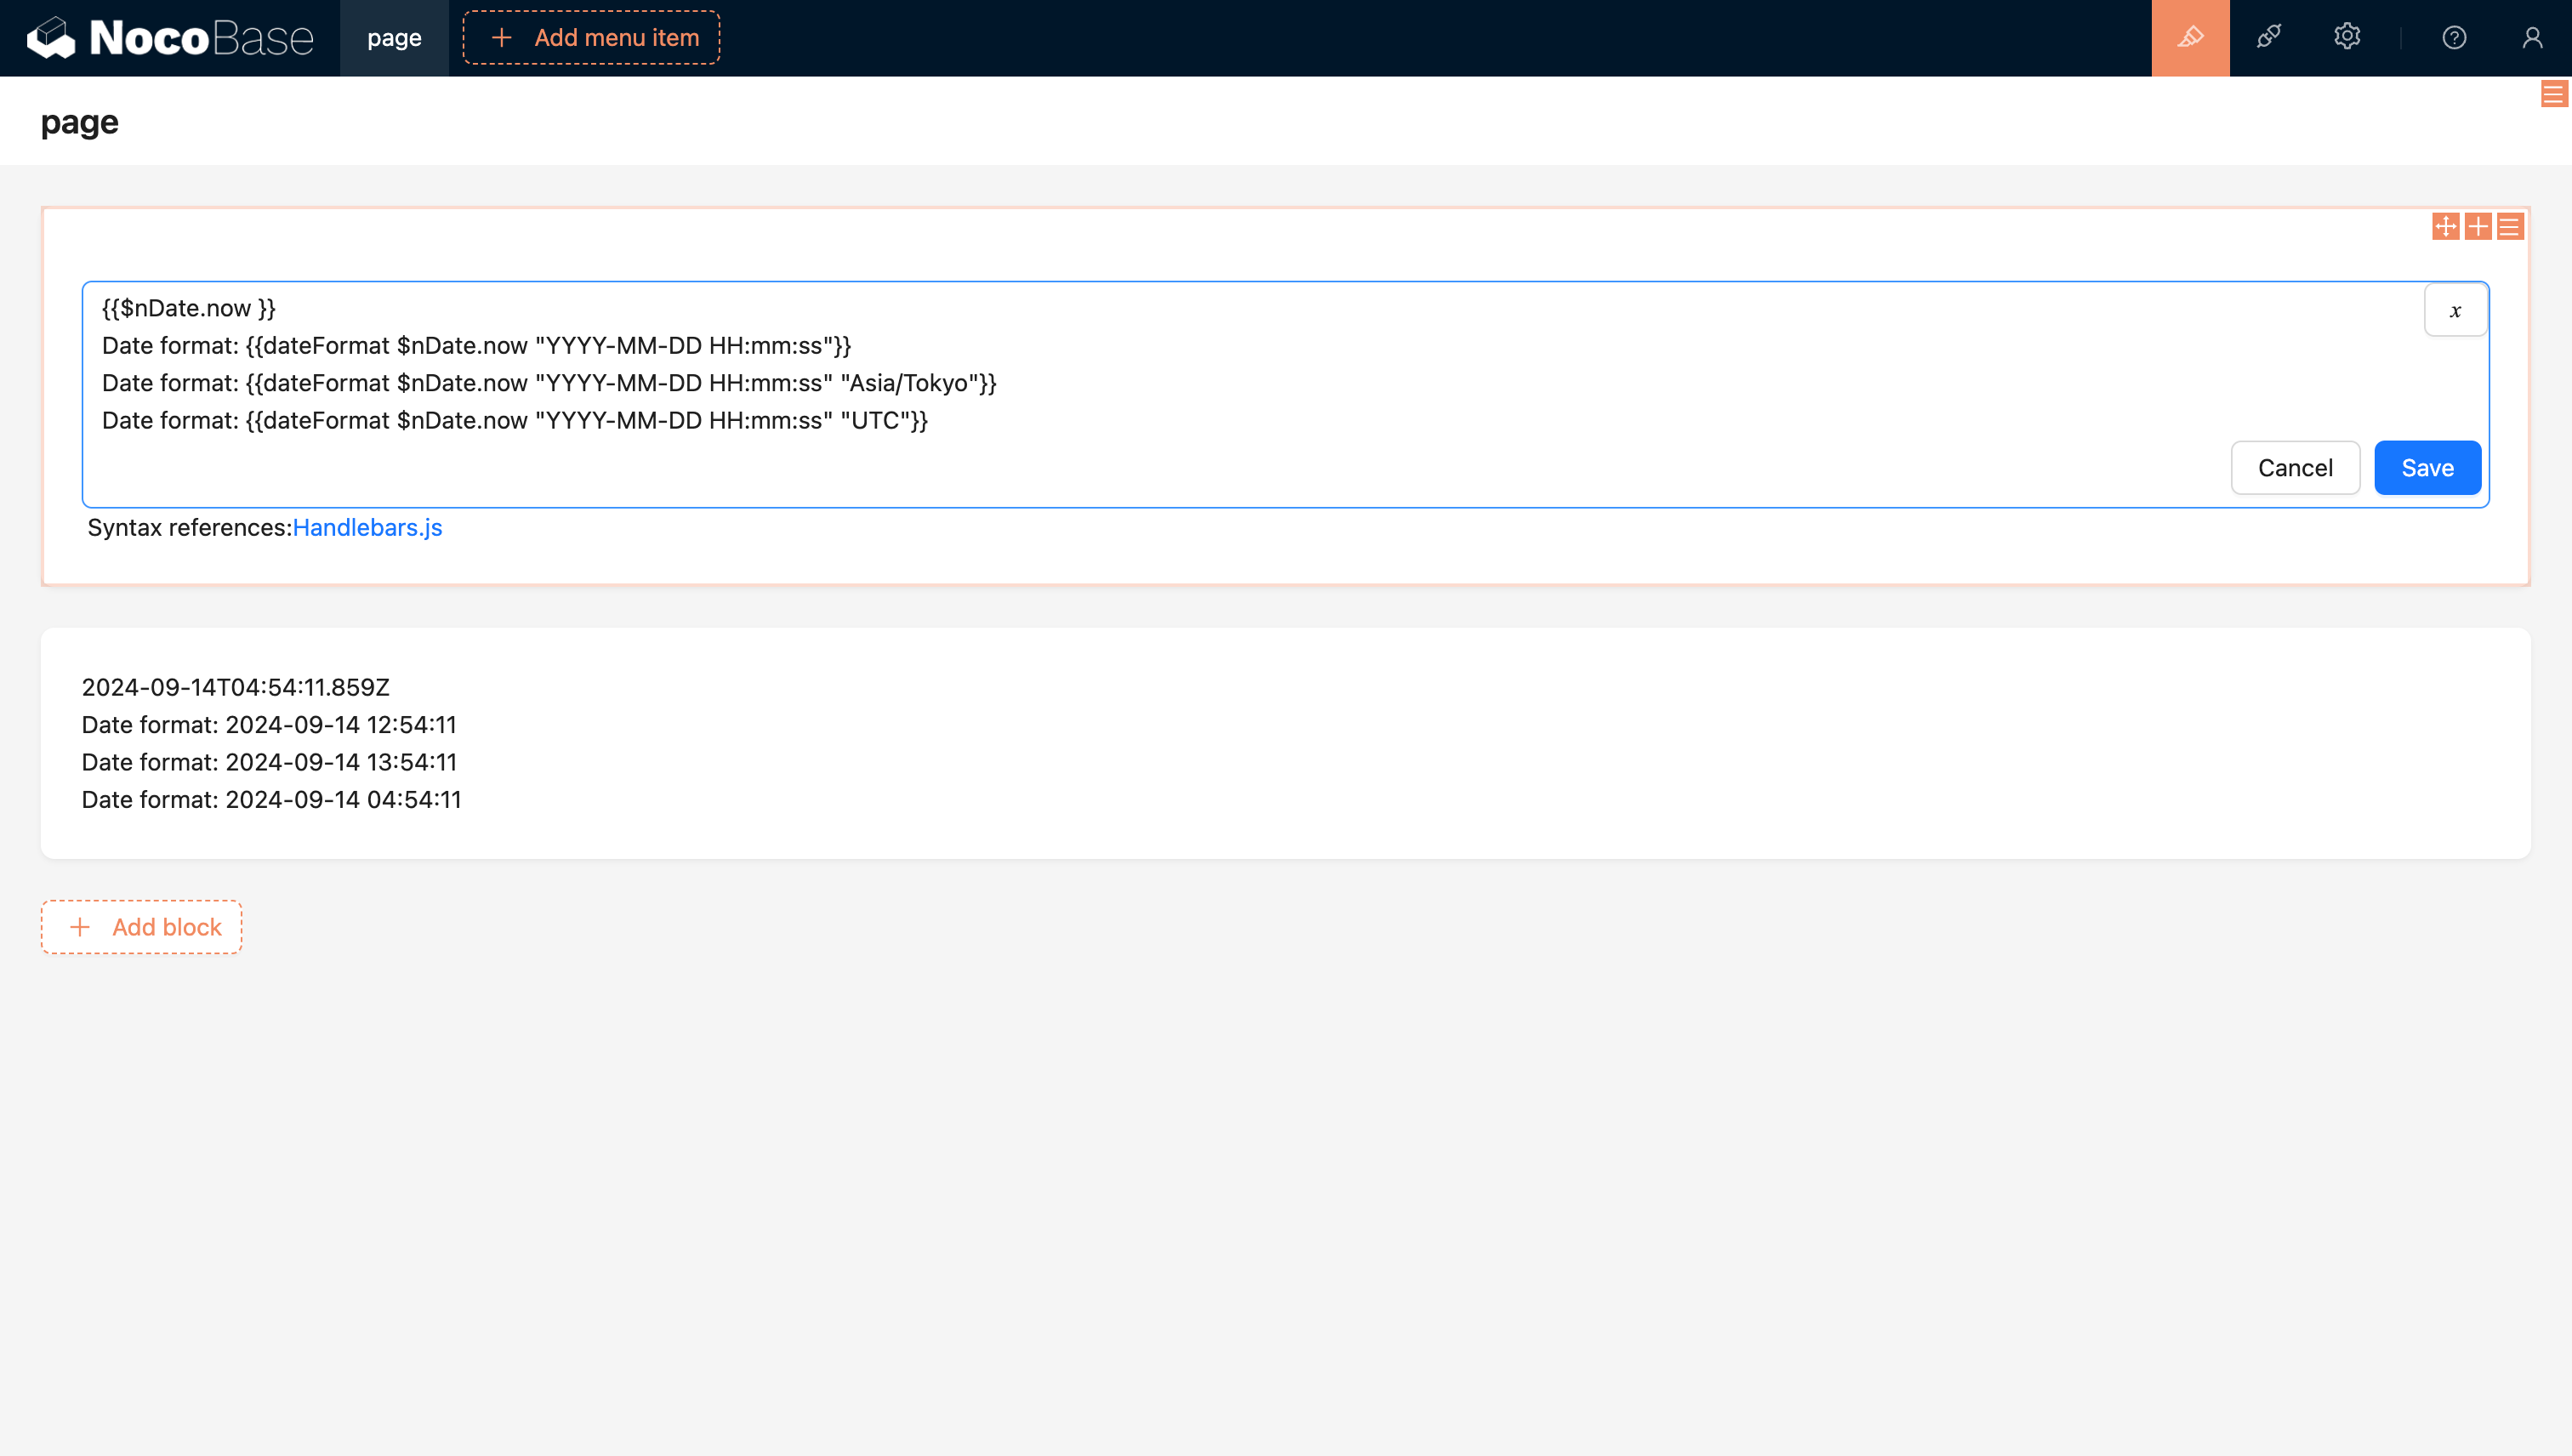Viewport: 2572px width, 1456px height.
Task: Open the Add block menu
Action: click(141, 926)
